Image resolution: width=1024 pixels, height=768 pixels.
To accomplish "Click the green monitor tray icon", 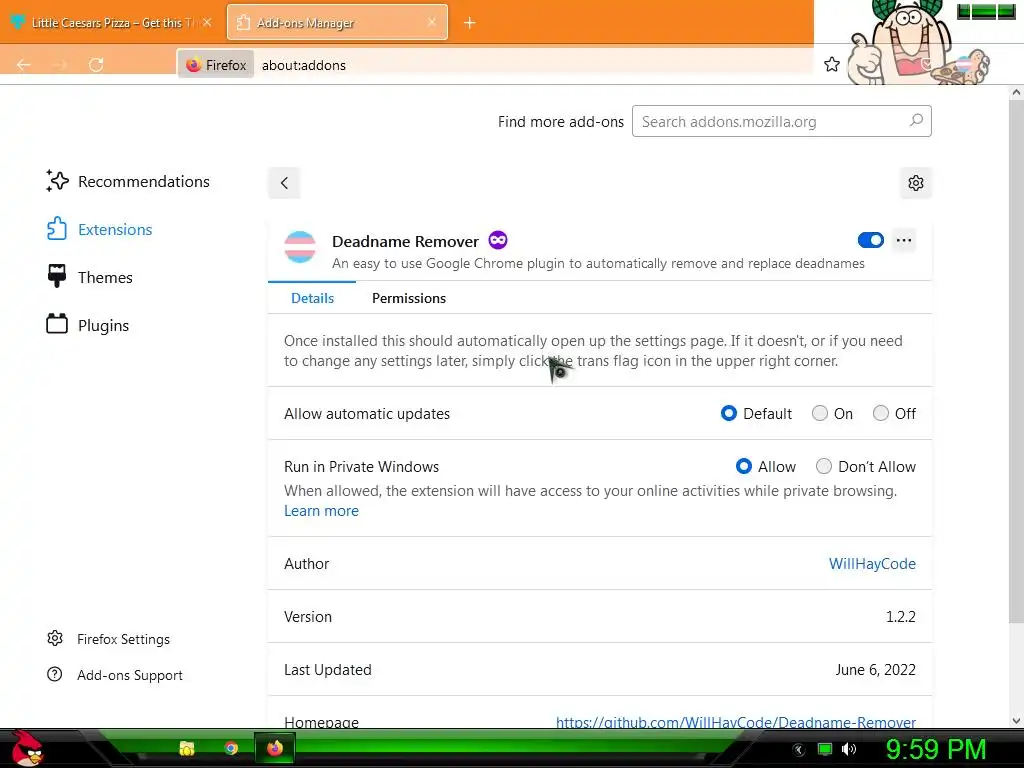I will 825,749.
